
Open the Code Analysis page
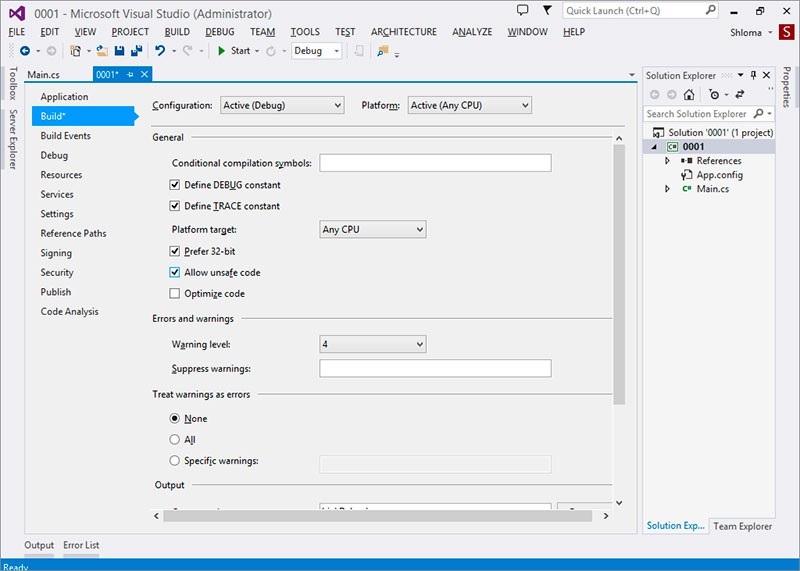69,311
